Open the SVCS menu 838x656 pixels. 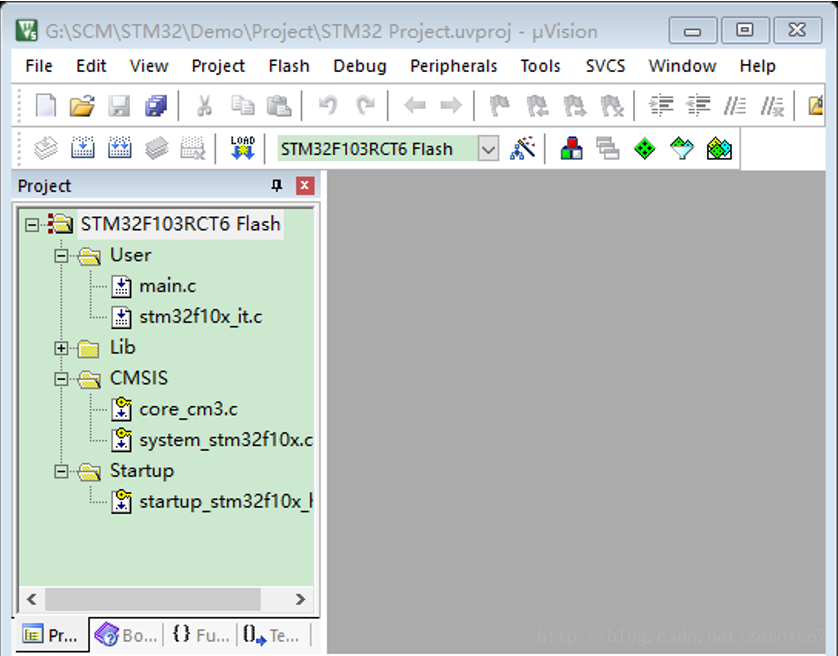point(605,66)
